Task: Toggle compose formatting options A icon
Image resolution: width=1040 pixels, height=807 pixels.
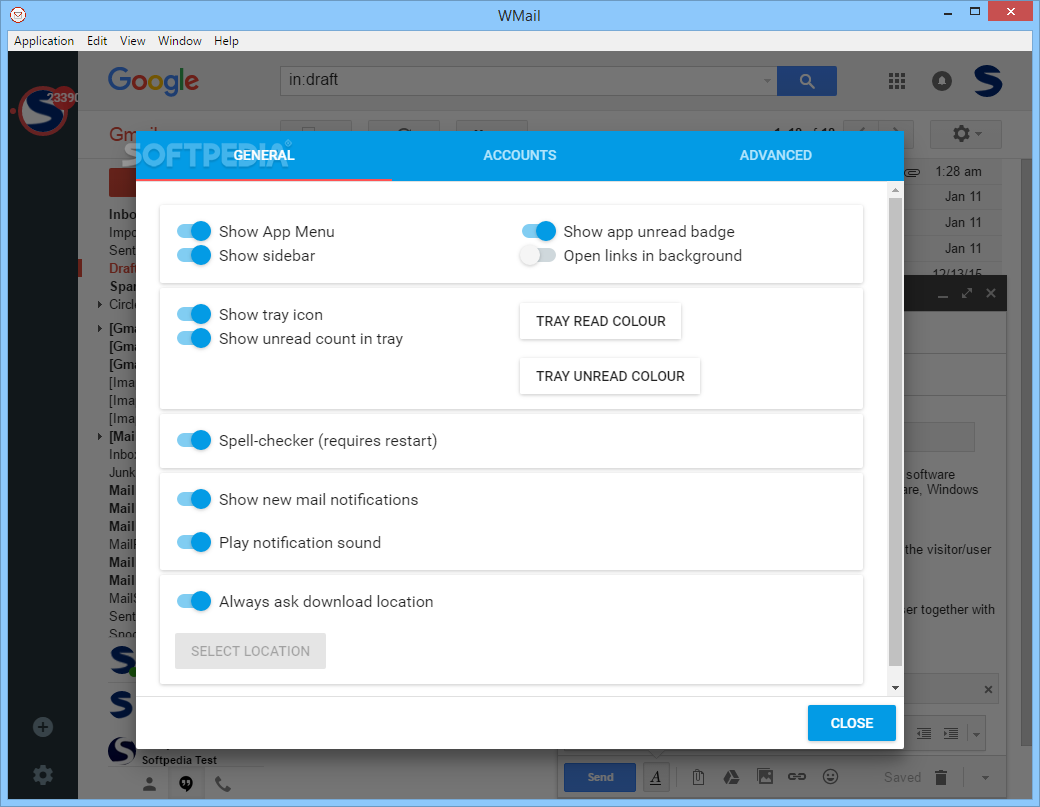Action: [x=656, y=777]
